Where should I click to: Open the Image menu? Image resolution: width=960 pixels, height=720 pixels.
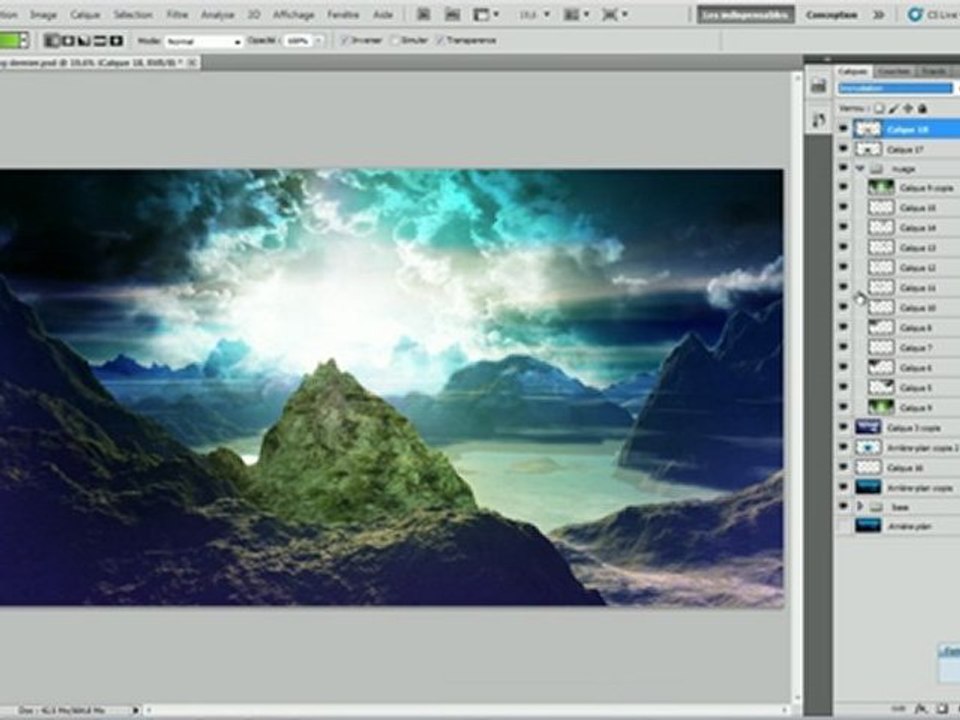tap(43, 15)
